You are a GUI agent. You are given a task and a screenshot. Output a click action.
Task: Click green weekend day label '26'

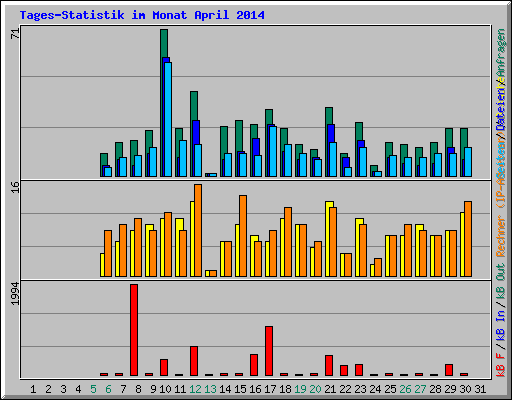(x=405, y=389)
